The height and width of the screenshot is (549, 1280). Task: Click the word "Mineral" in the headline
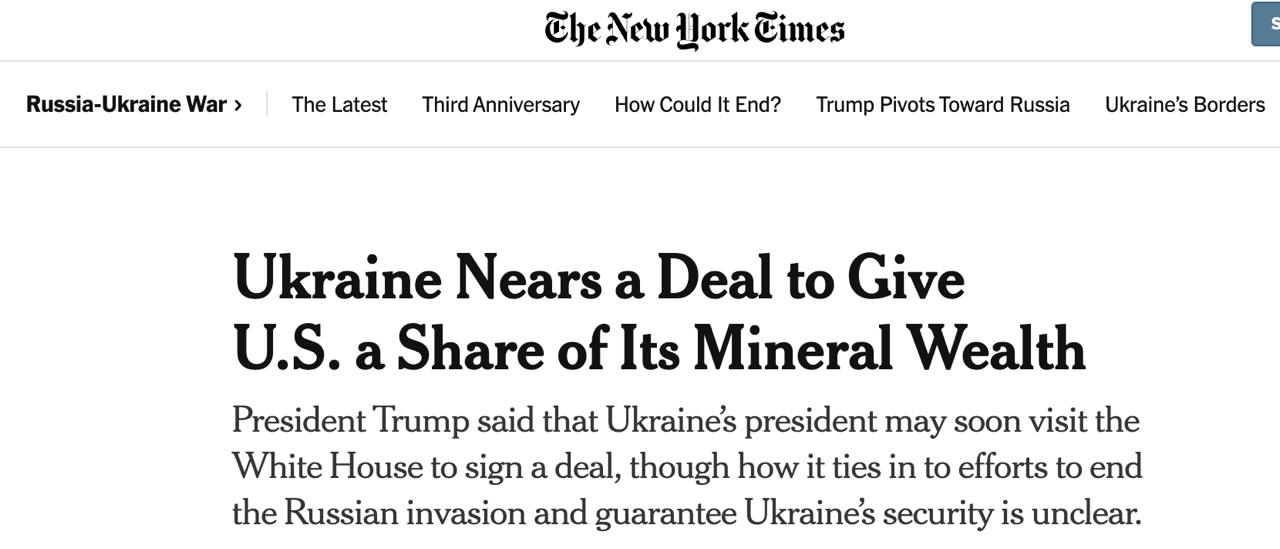[793, 348]
